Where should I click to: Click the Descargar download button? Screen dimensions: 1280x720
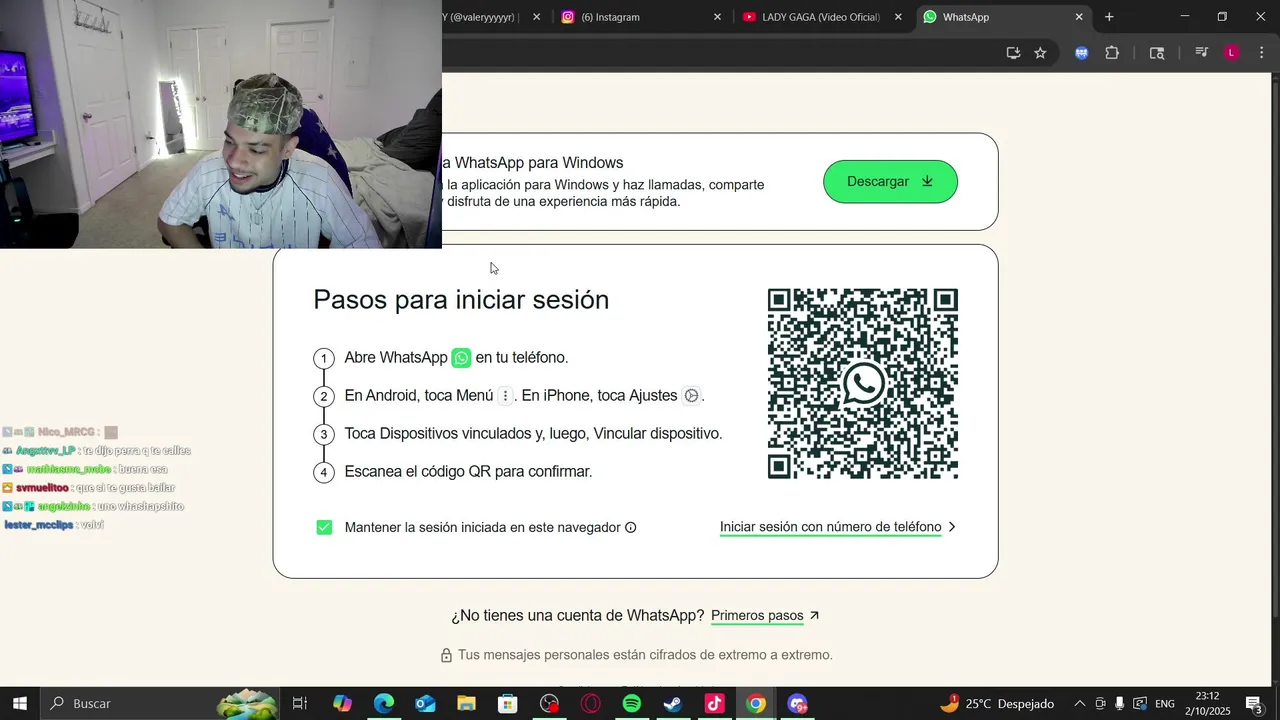(x=890, y=181)
